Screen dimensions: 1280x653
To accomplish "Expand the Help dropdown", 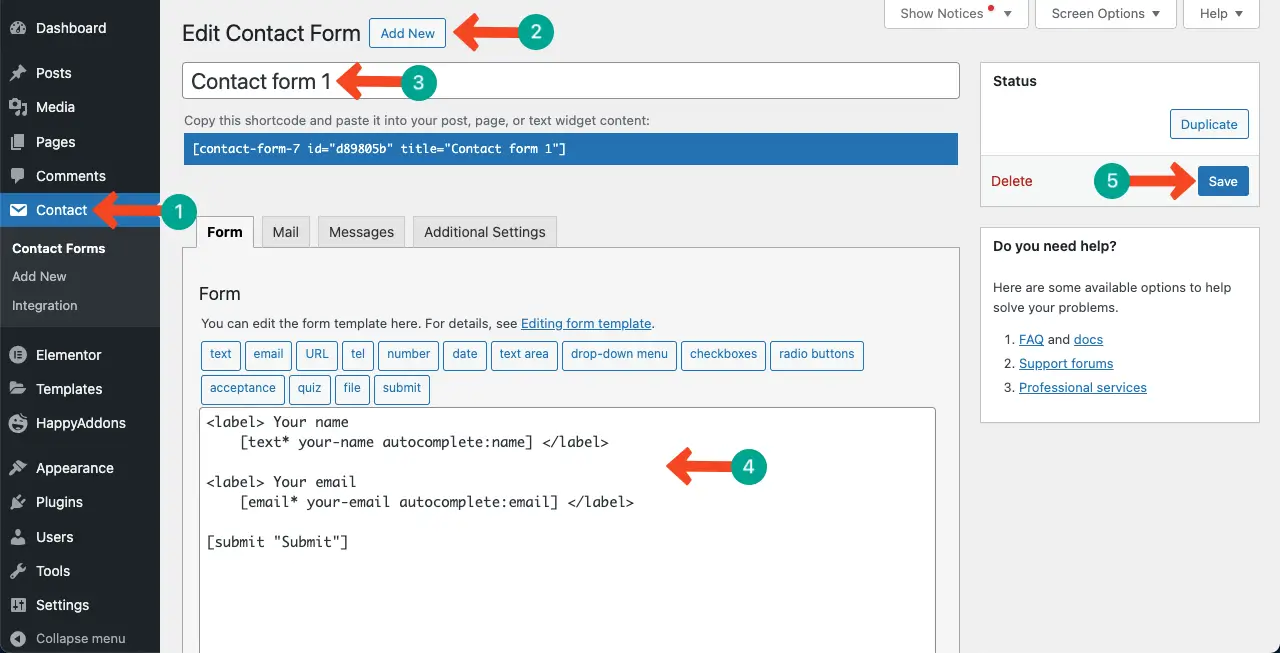I will tap(1221, 14).
